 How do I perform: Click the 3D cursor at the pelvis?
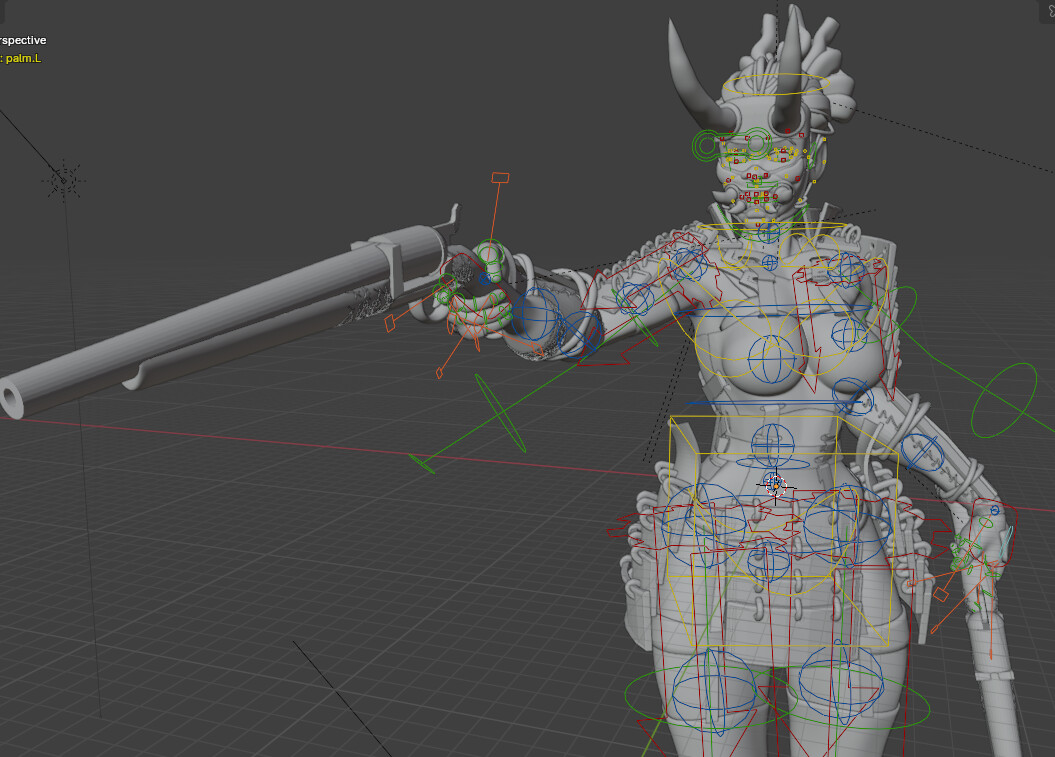tap(775, 487)
